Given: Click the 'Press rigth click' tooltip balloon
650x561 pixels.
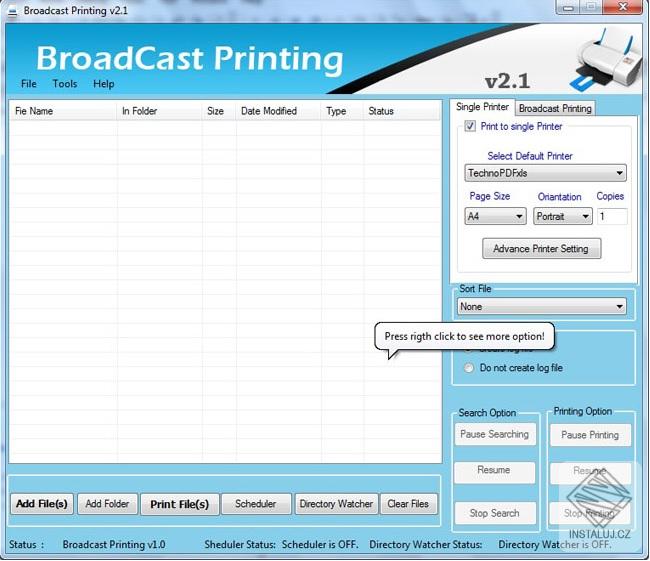Looking at the screenshot, I should [x=464, y=336].
